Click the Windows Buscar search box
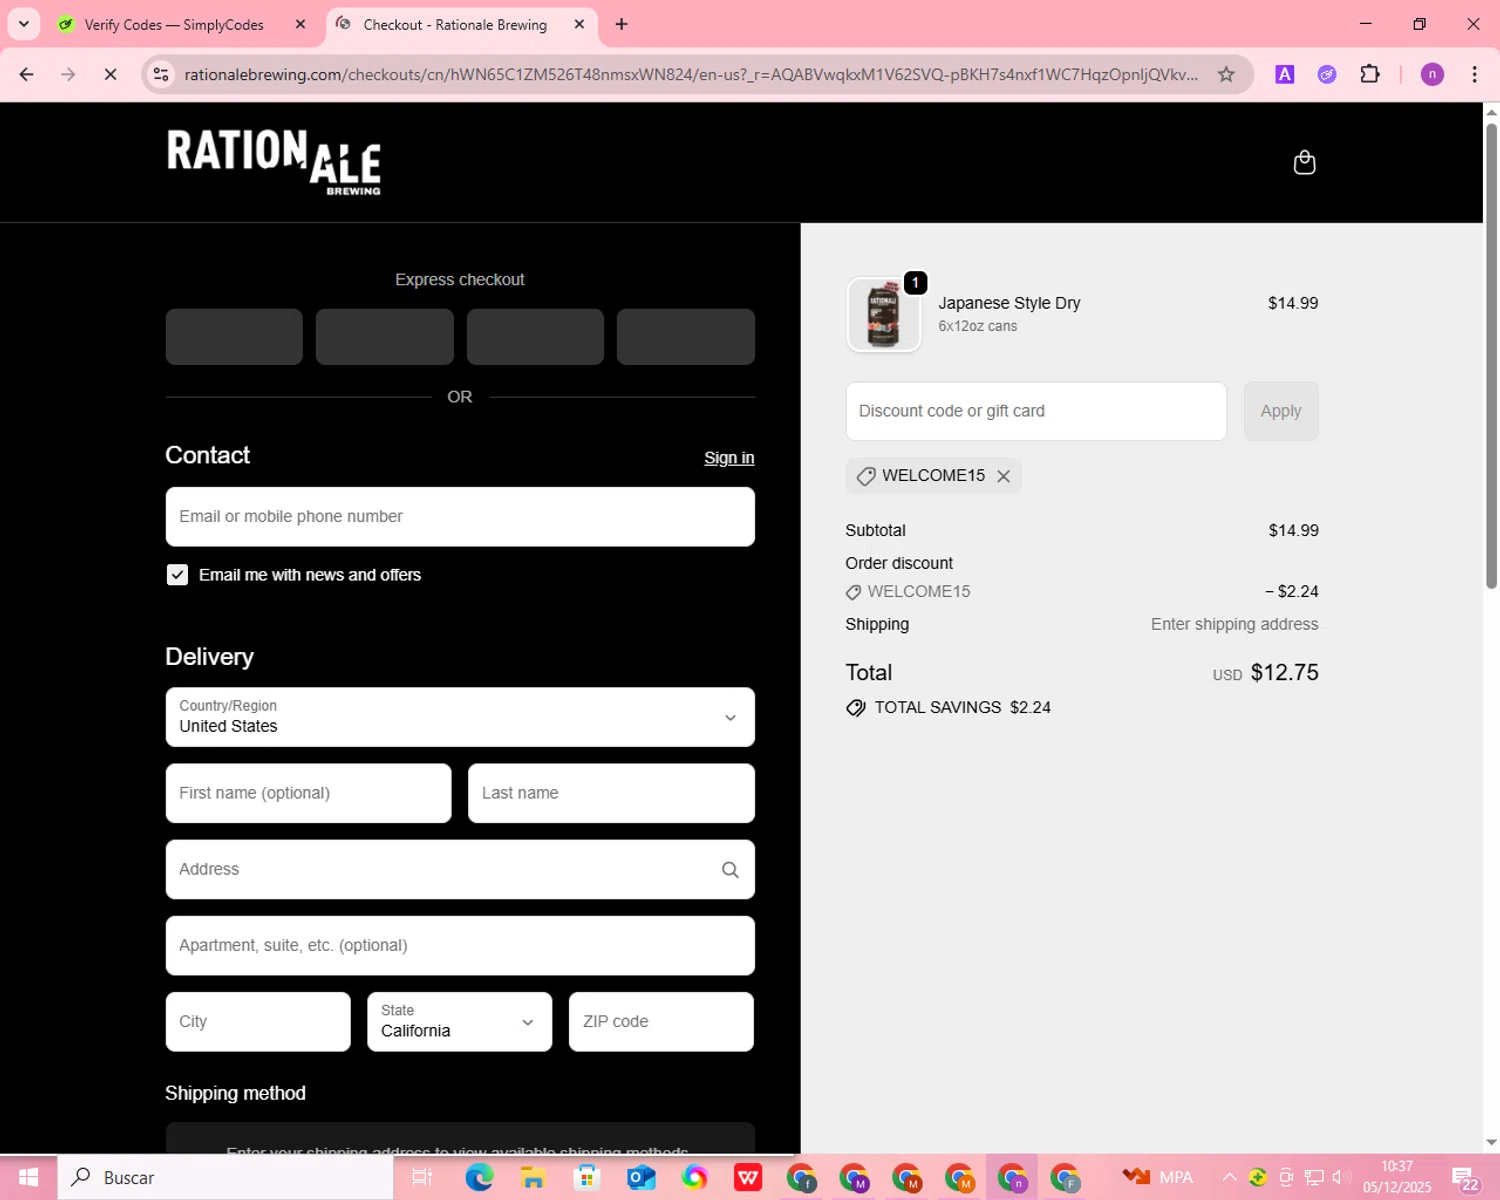This screenshot has height=1200, width=1500. pos(226,1177)
